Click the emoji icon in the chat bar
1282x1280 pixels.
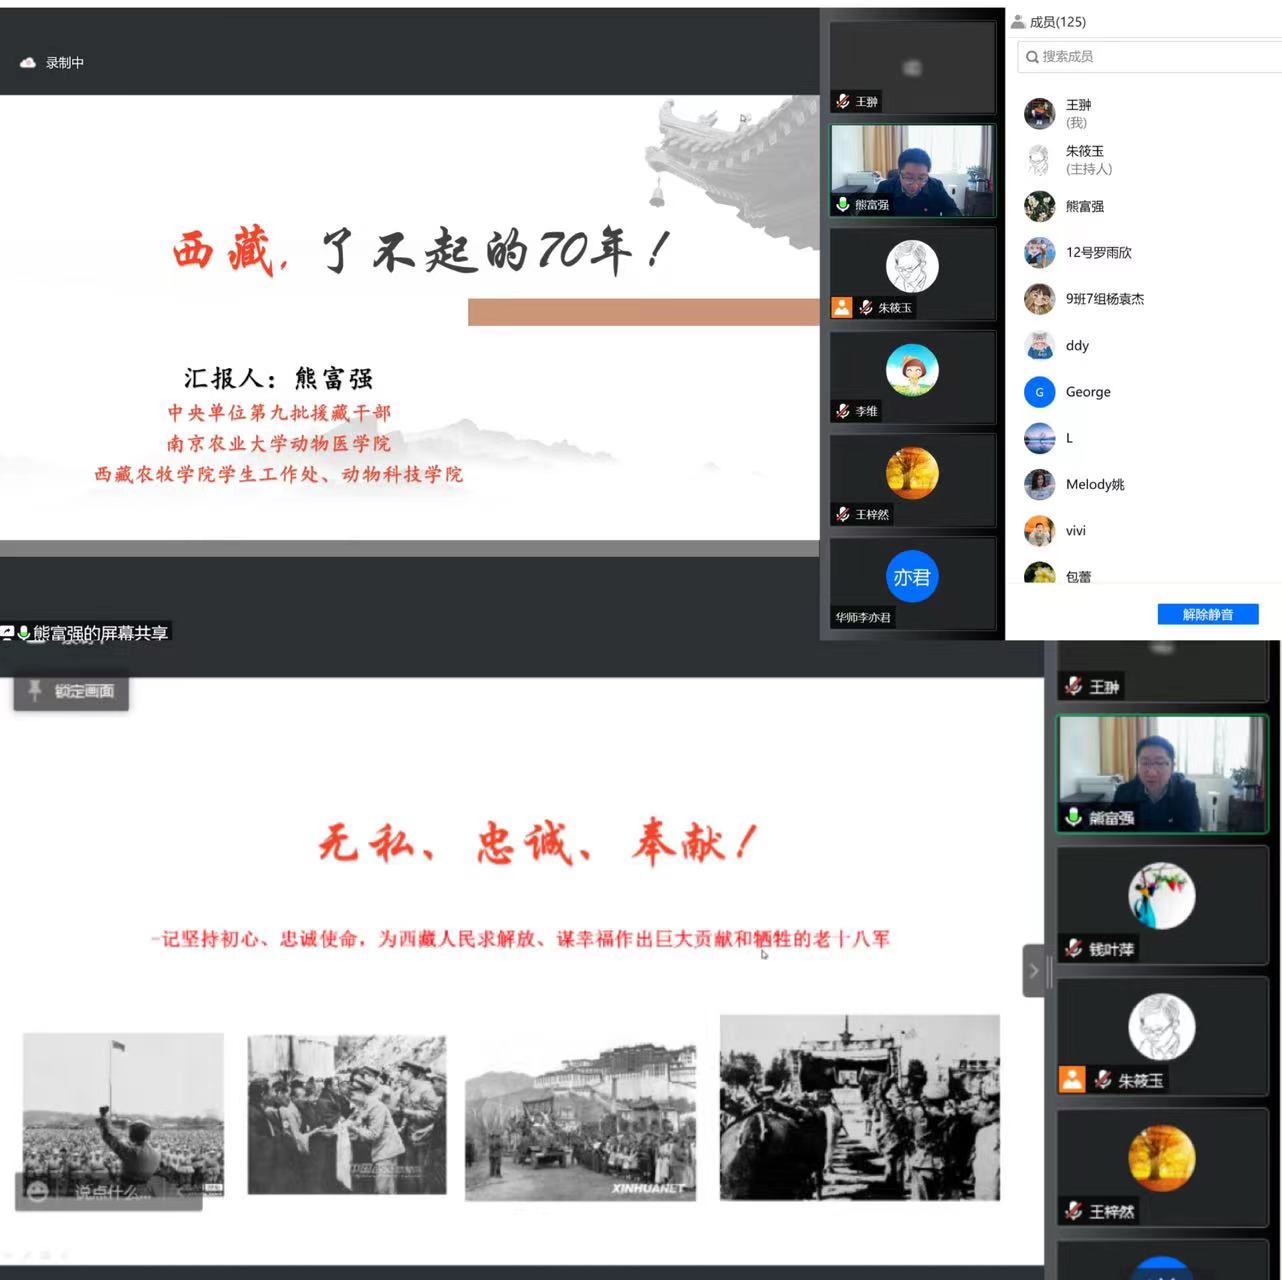point(38,1192)
